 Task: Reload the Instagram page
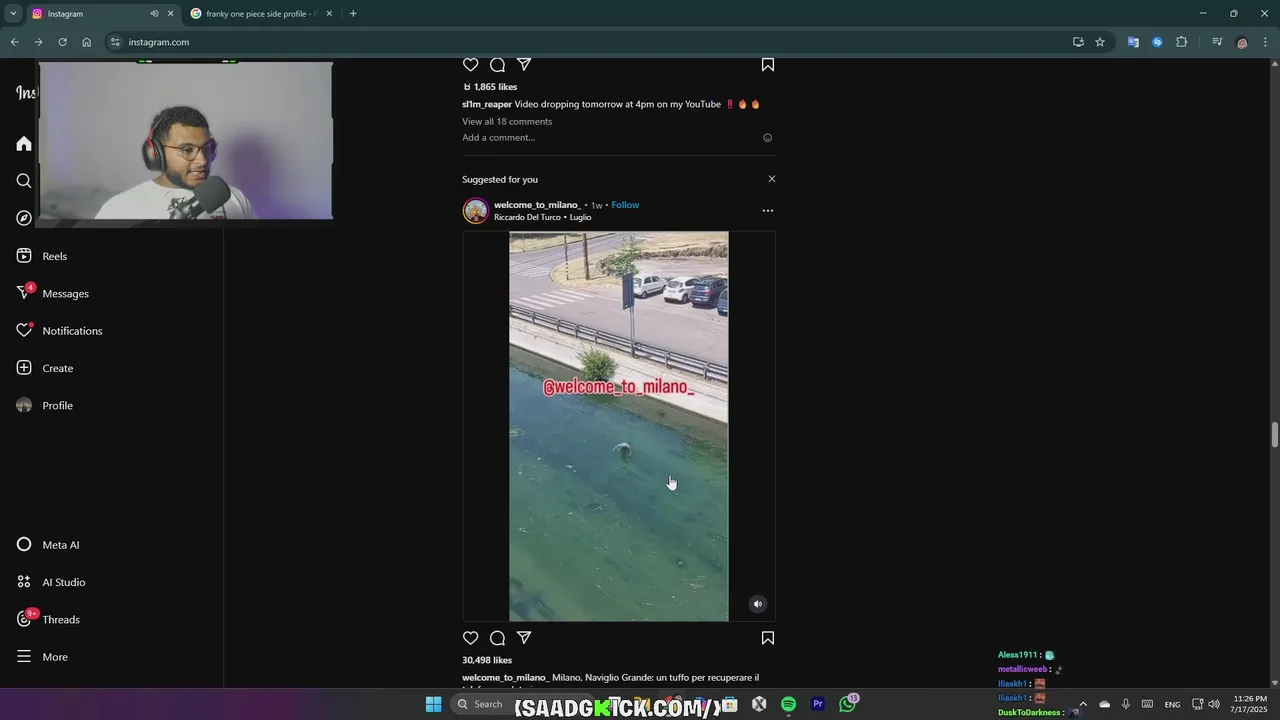pyautogui.click(x=62, y=42)
